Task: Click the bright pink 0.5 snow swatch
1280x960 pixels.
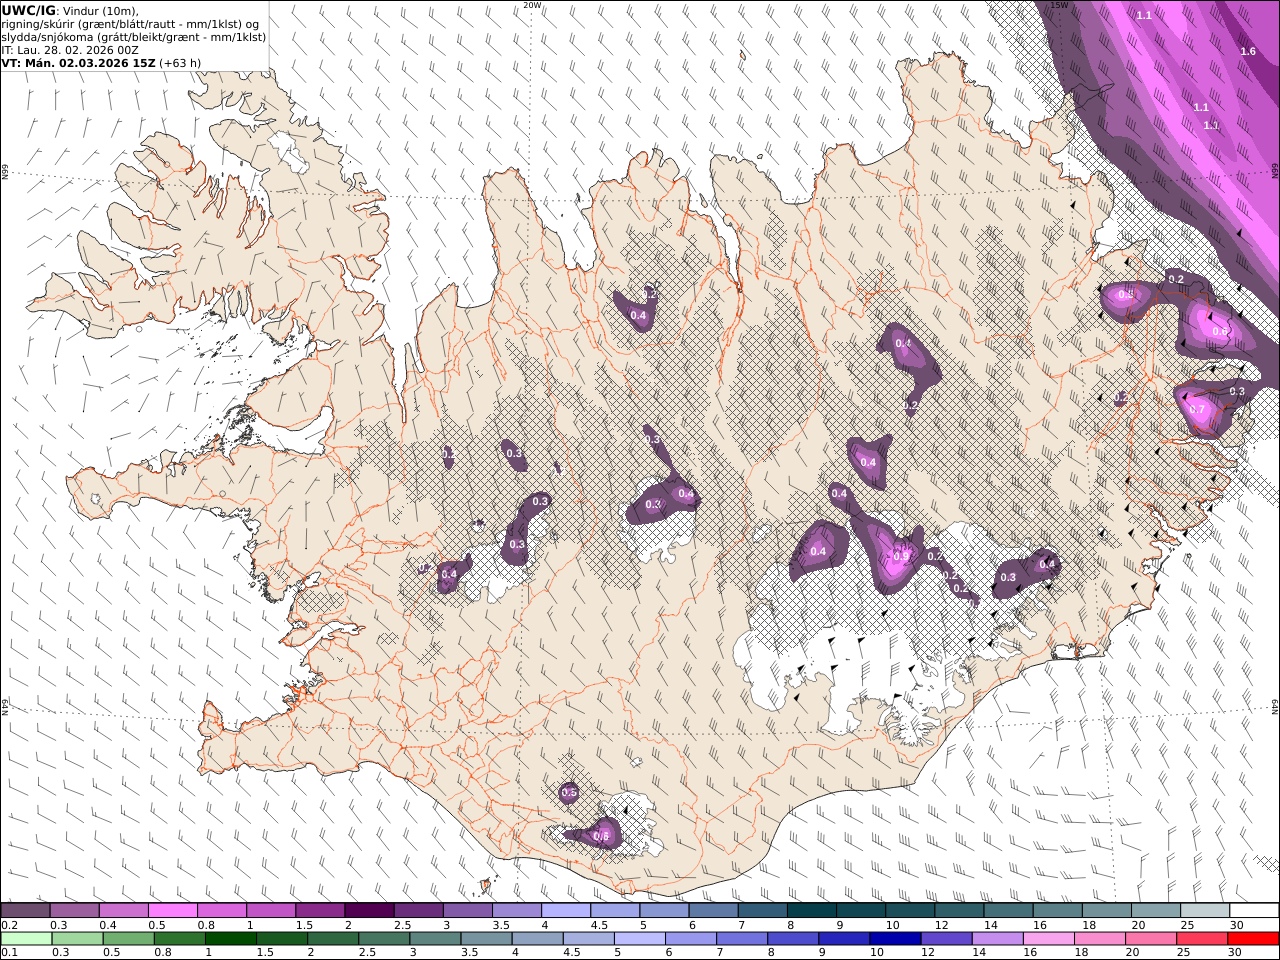Action: pos(172,911)
